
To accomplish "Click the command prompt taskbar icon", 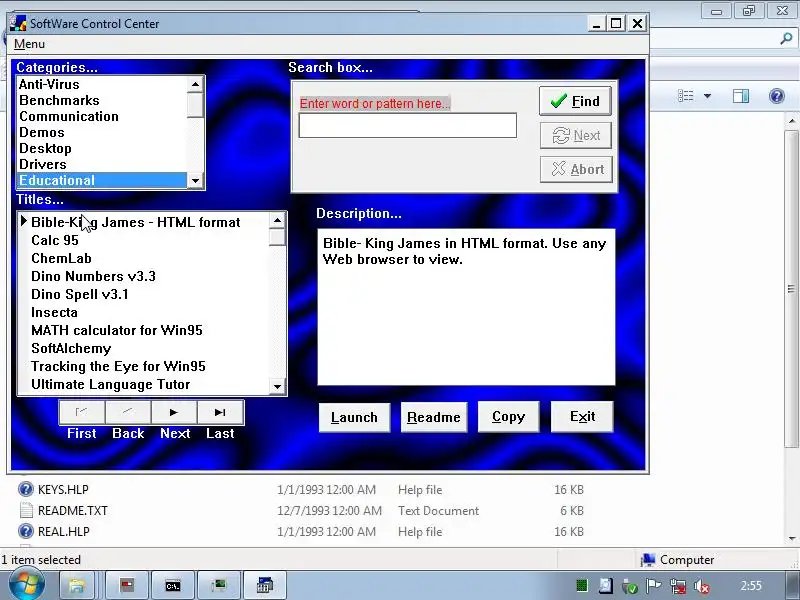I will (173, 585).
